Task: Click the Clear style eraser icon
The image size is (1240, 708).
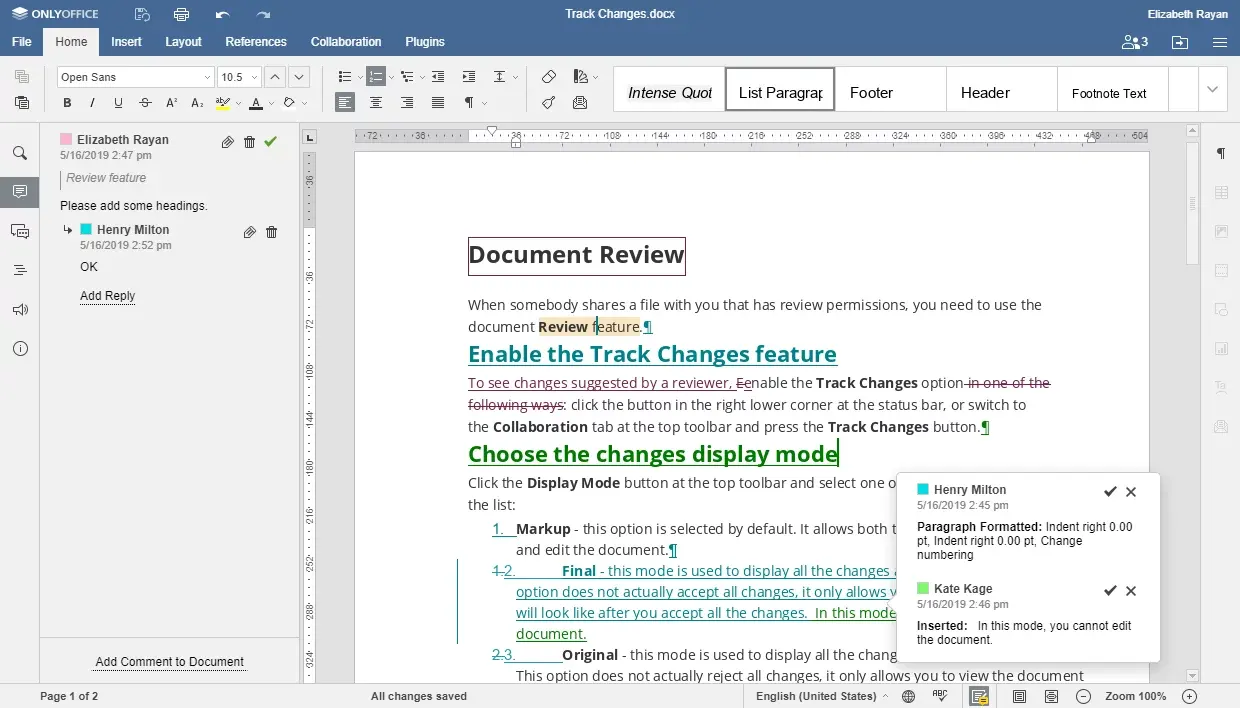Action: click(x=548, y=77)
